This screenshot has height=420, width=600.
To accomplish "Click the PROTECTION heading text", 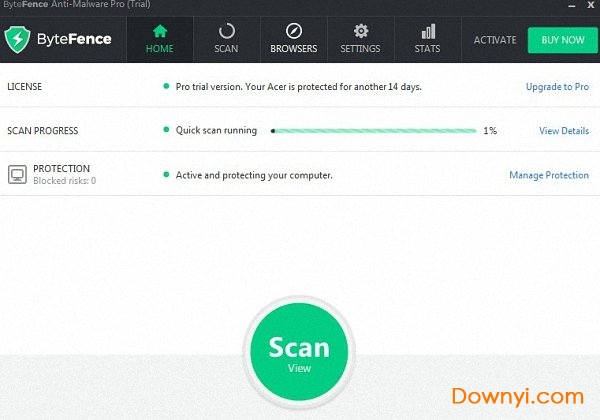I will coord(61,169).
